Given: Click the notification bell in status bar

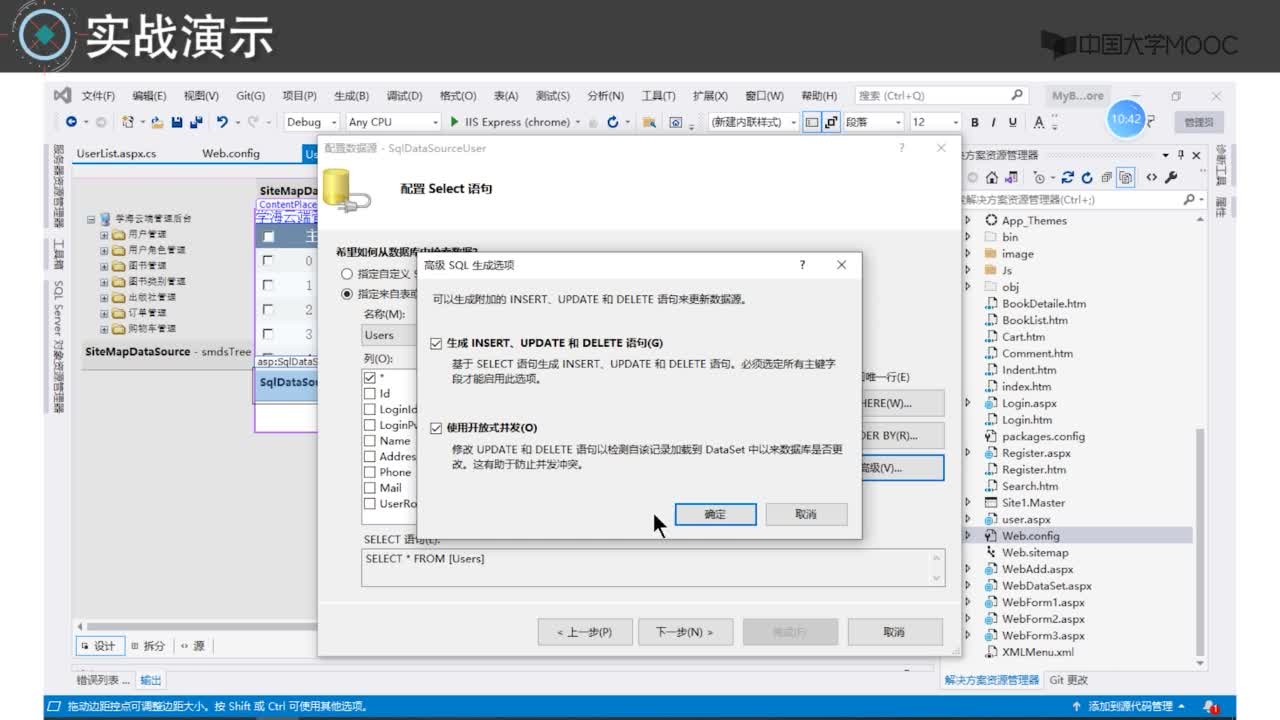Looking at the screenshot, I should pyautogui.click(x=1210, y=707).
